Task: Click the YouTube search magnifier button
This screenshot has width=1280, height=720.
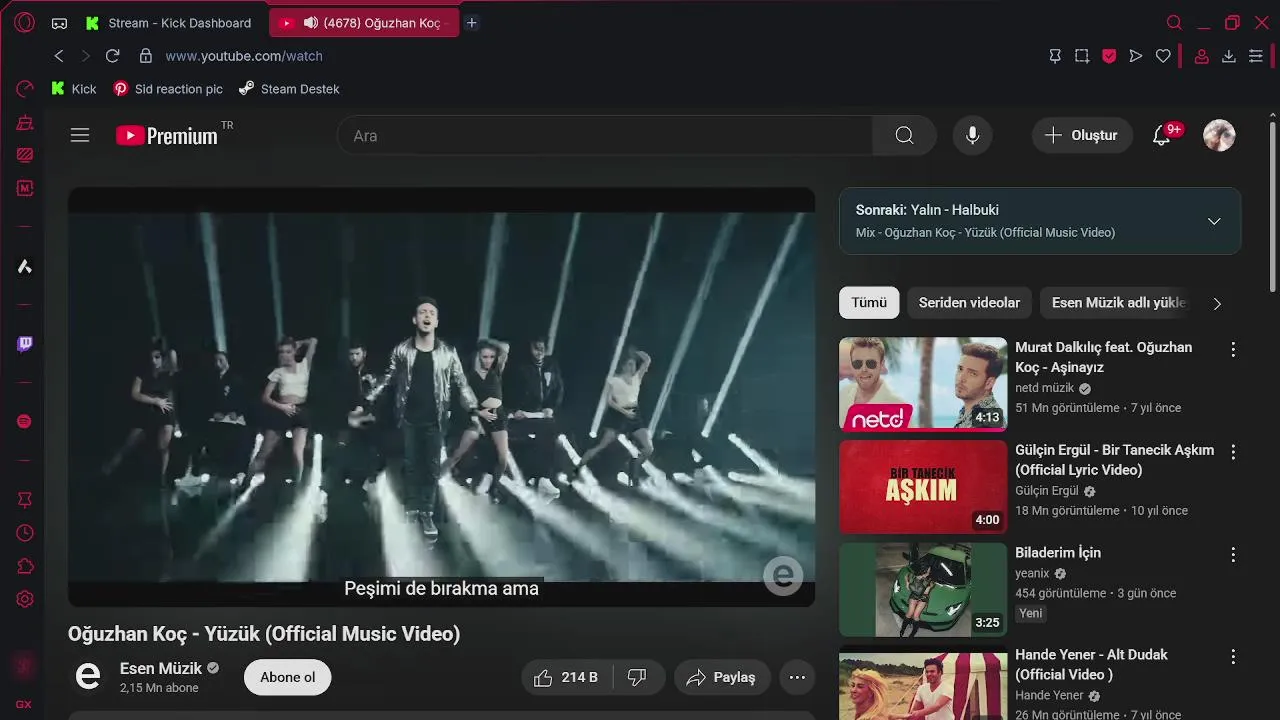Action: pyautogui.click(x=904, y=135)
